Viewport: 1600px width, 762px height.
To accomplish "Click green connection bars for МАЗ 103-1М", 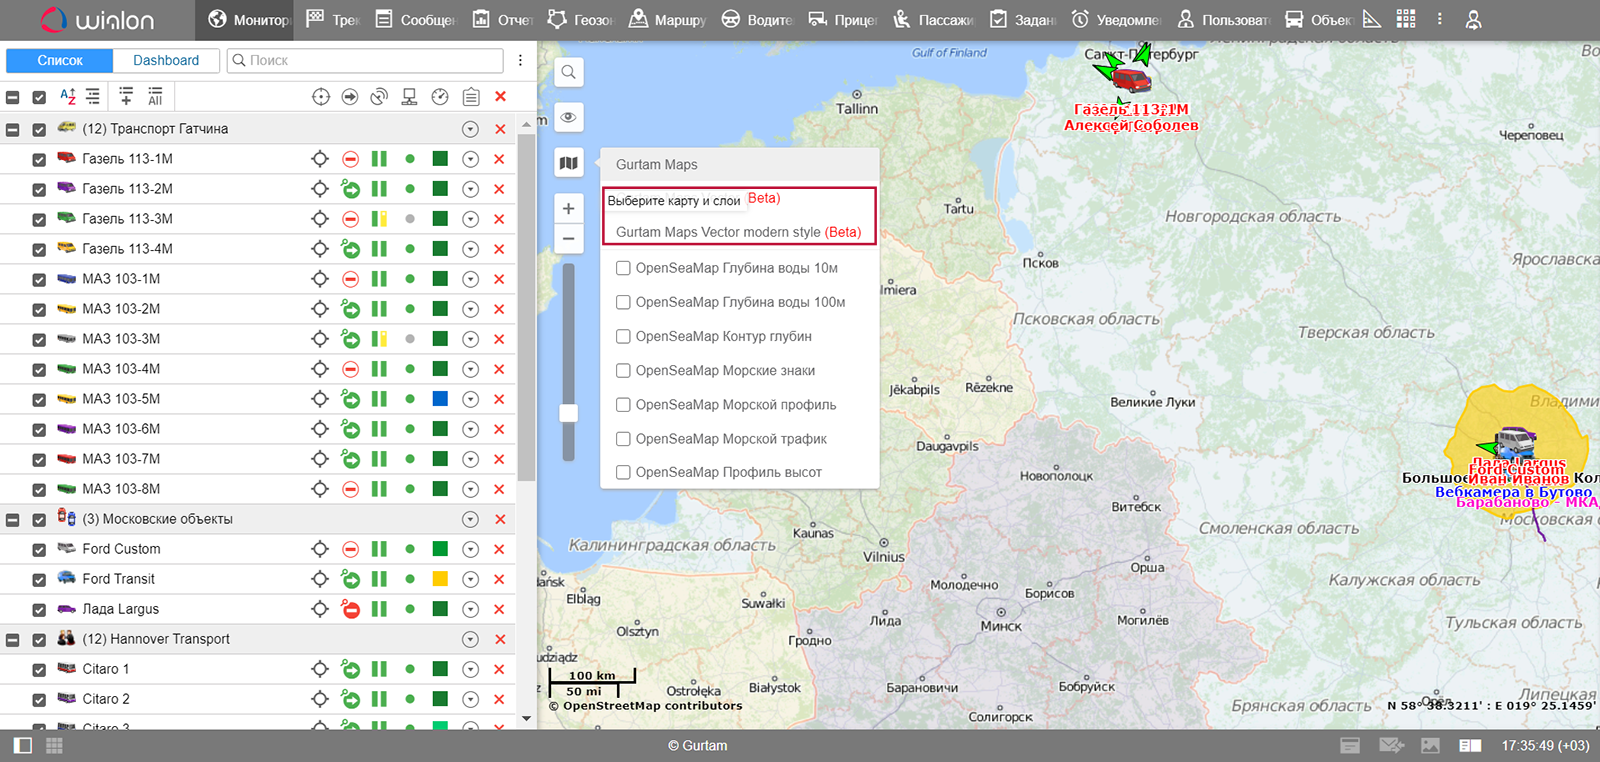I will [x=379, y=279].
